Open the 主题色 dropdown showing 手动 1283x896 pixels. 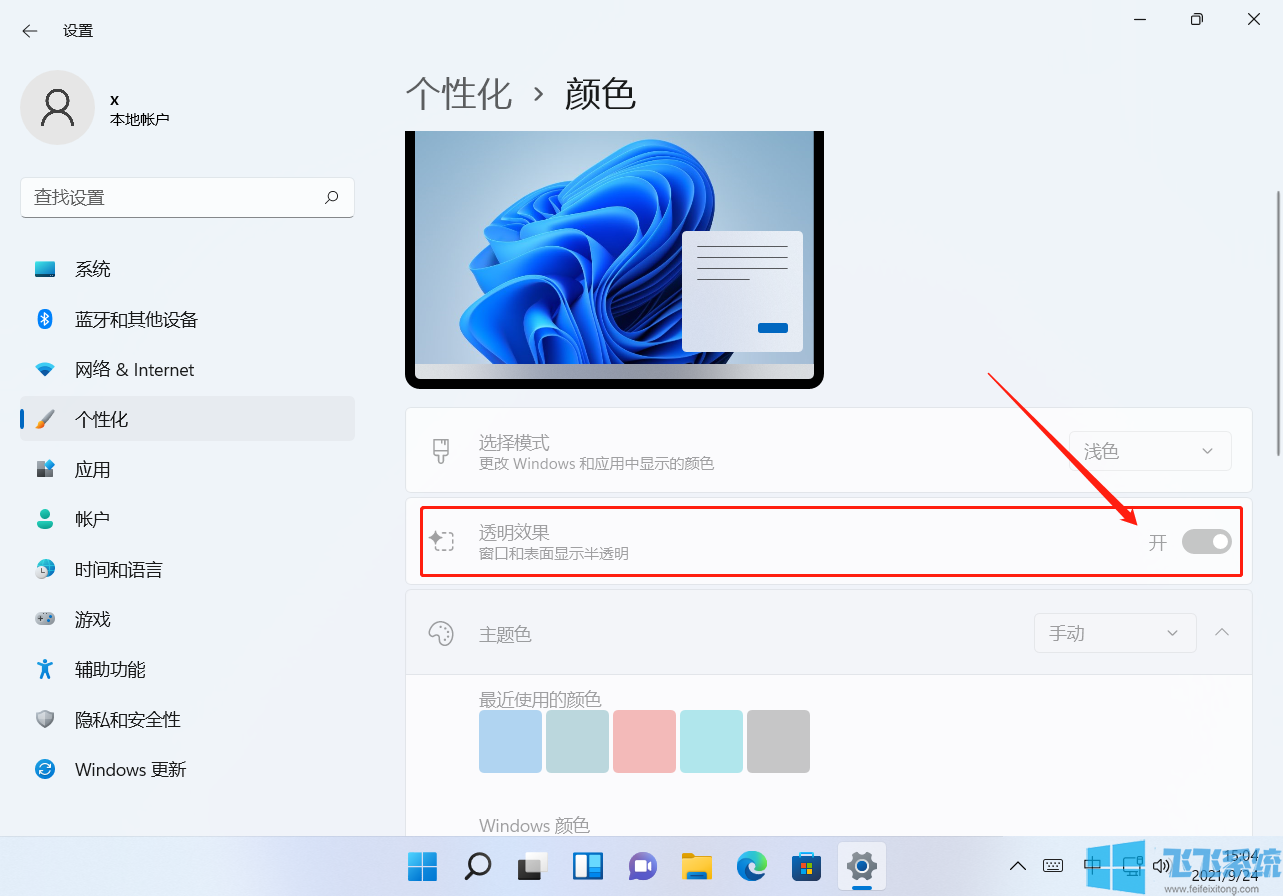(1114, 632)
